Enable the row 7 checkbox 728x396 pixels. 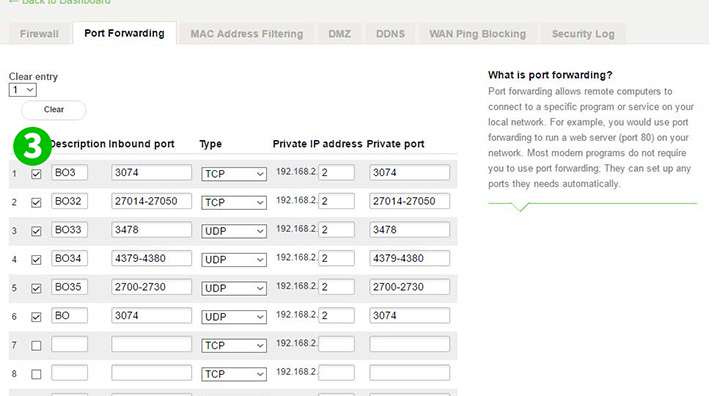pyautogui.click(x=36, y=346)
